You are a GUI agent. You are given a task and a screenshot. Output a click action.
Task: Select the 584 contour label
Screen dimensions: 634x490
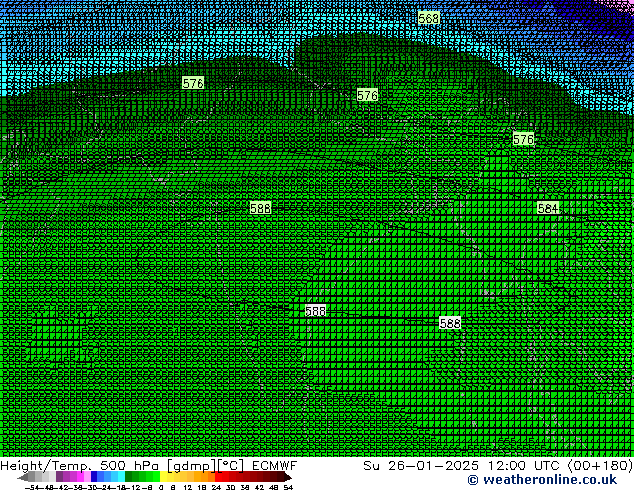548,208
